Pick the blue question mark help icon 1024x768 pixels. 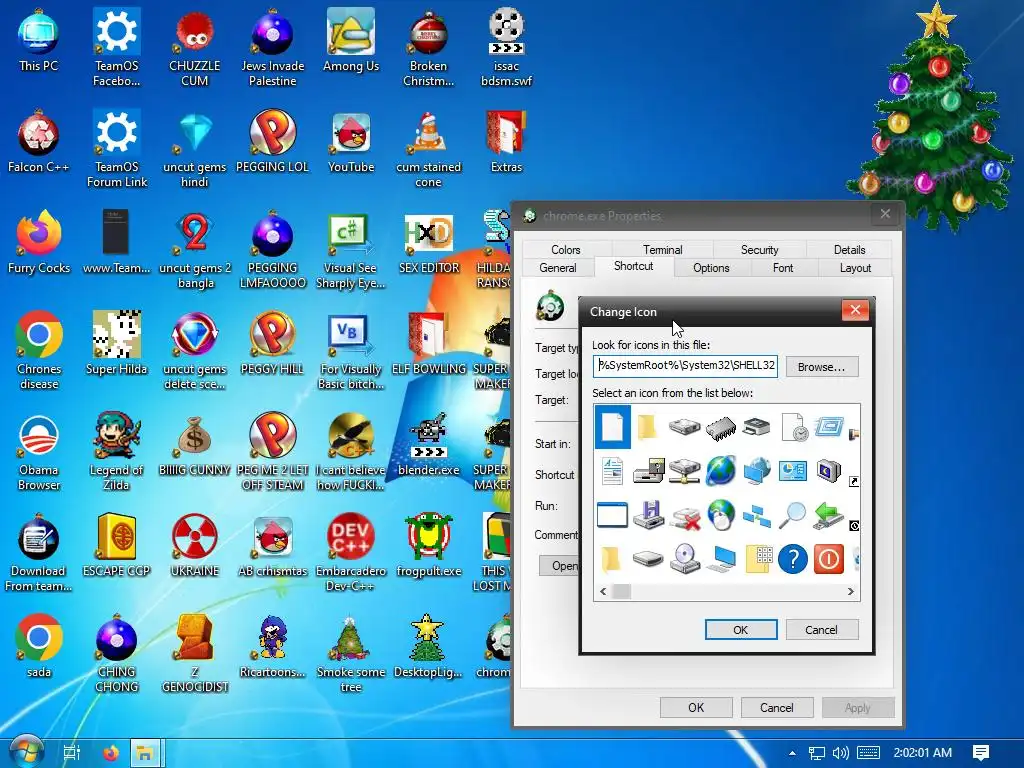(x=793, y=559)
